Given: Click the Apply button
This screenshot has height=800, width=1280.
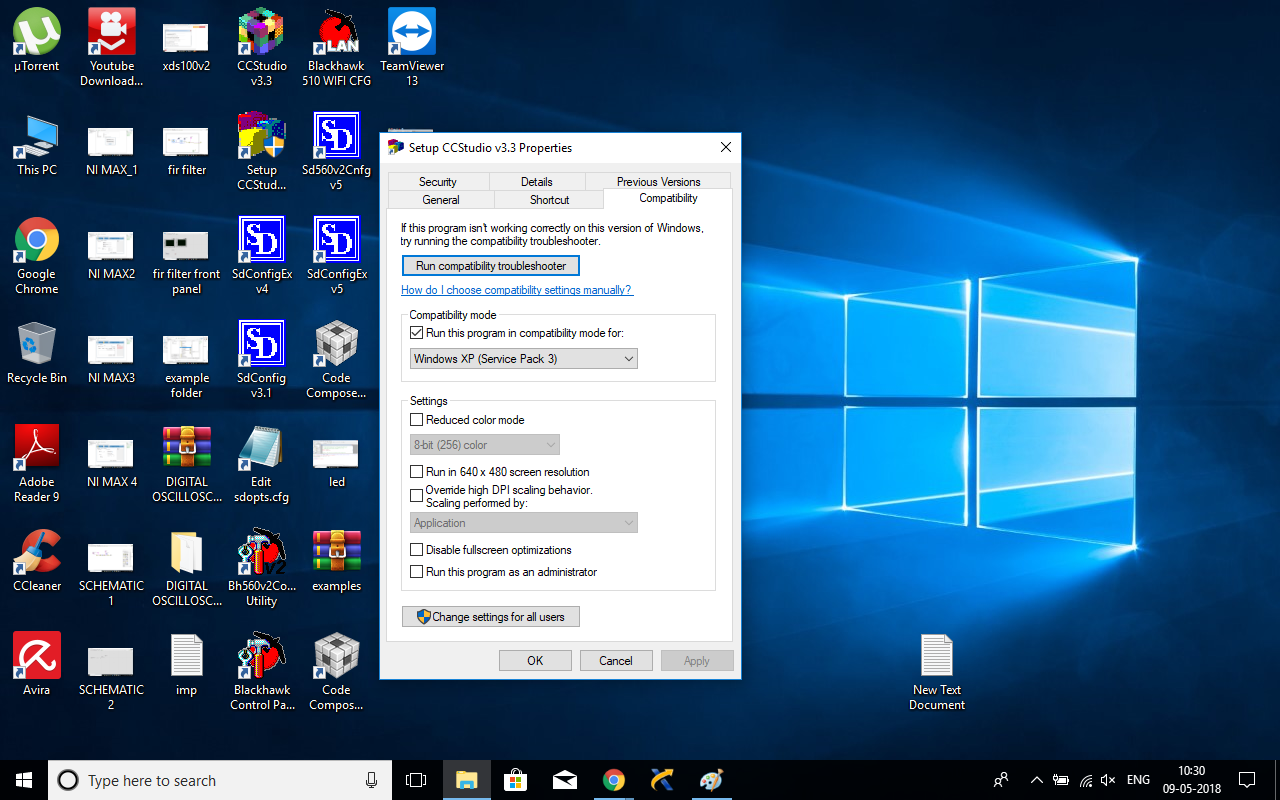Looking at the screenshot, I should [697, 661].
